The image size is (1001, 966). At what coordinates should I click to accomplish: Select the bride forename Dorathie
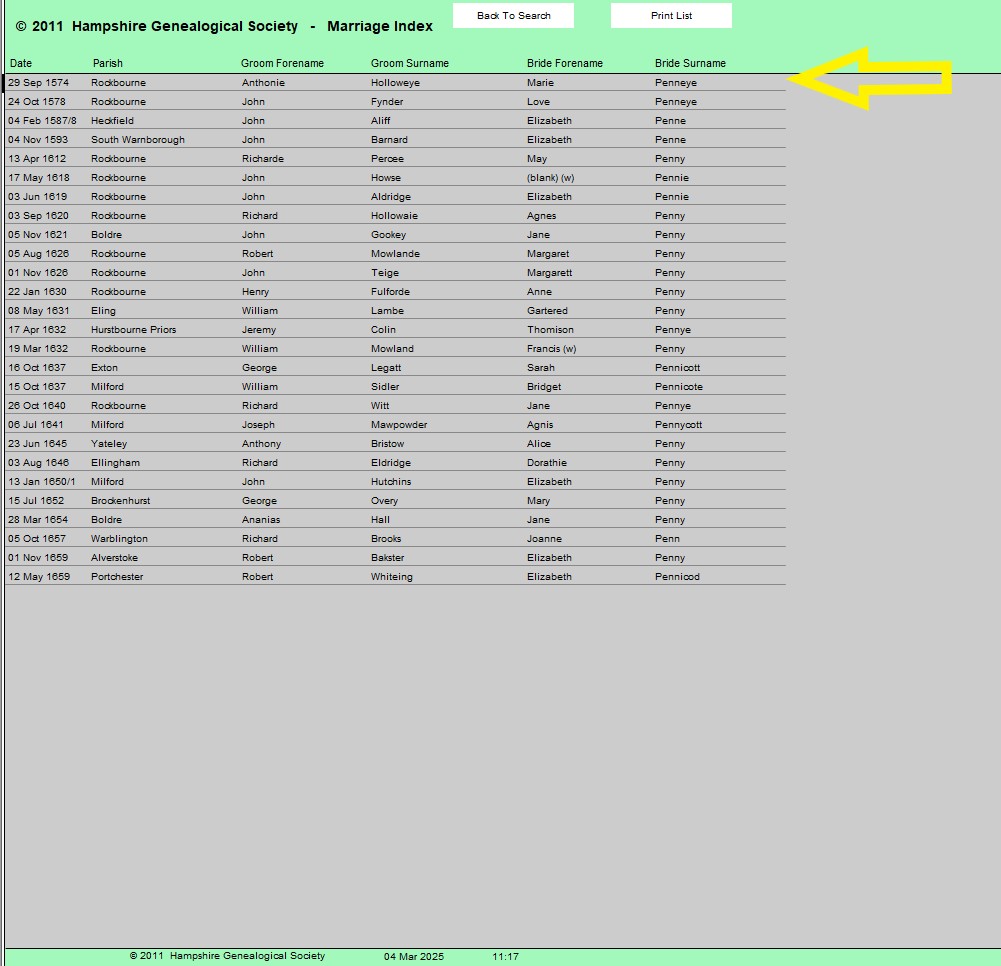pyautogui.click(x=547, y=463)
